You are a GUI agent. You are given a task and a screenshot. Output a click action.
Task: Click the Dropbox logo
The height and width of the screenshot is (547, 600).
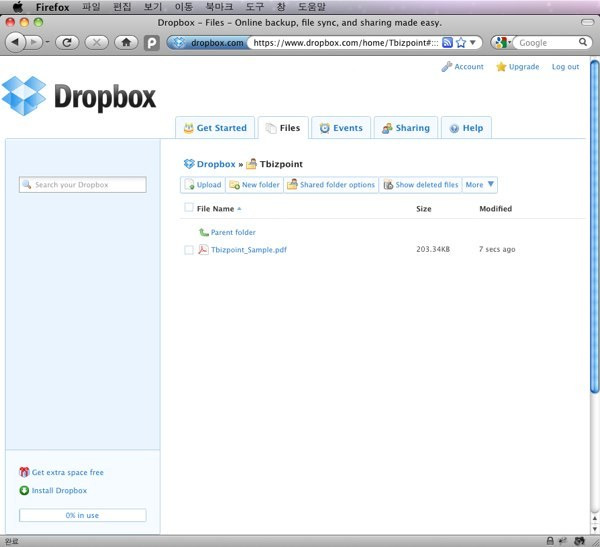point(79,96)
